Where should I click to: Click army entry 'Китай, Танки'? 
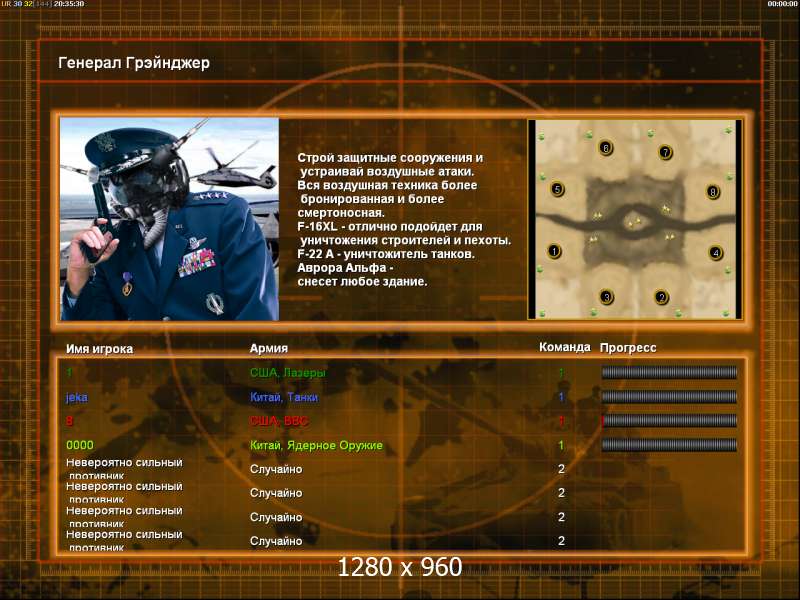[284, 397]
